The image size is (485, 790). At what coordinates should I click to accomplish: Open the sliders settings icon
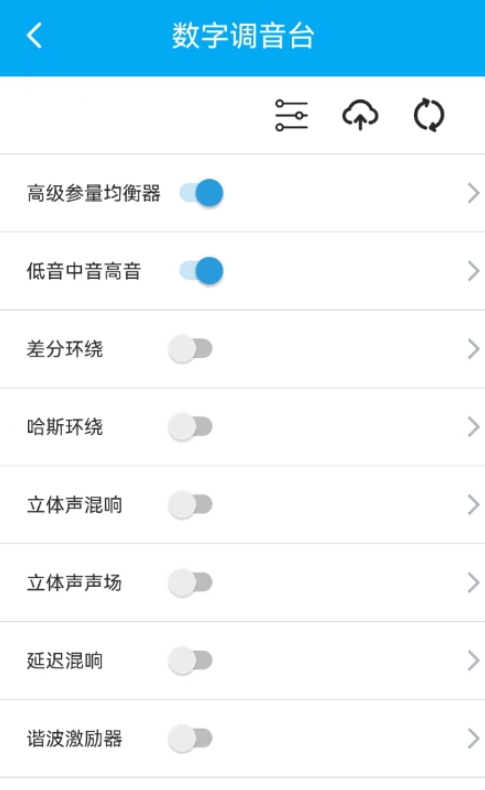tap(291, 115)
